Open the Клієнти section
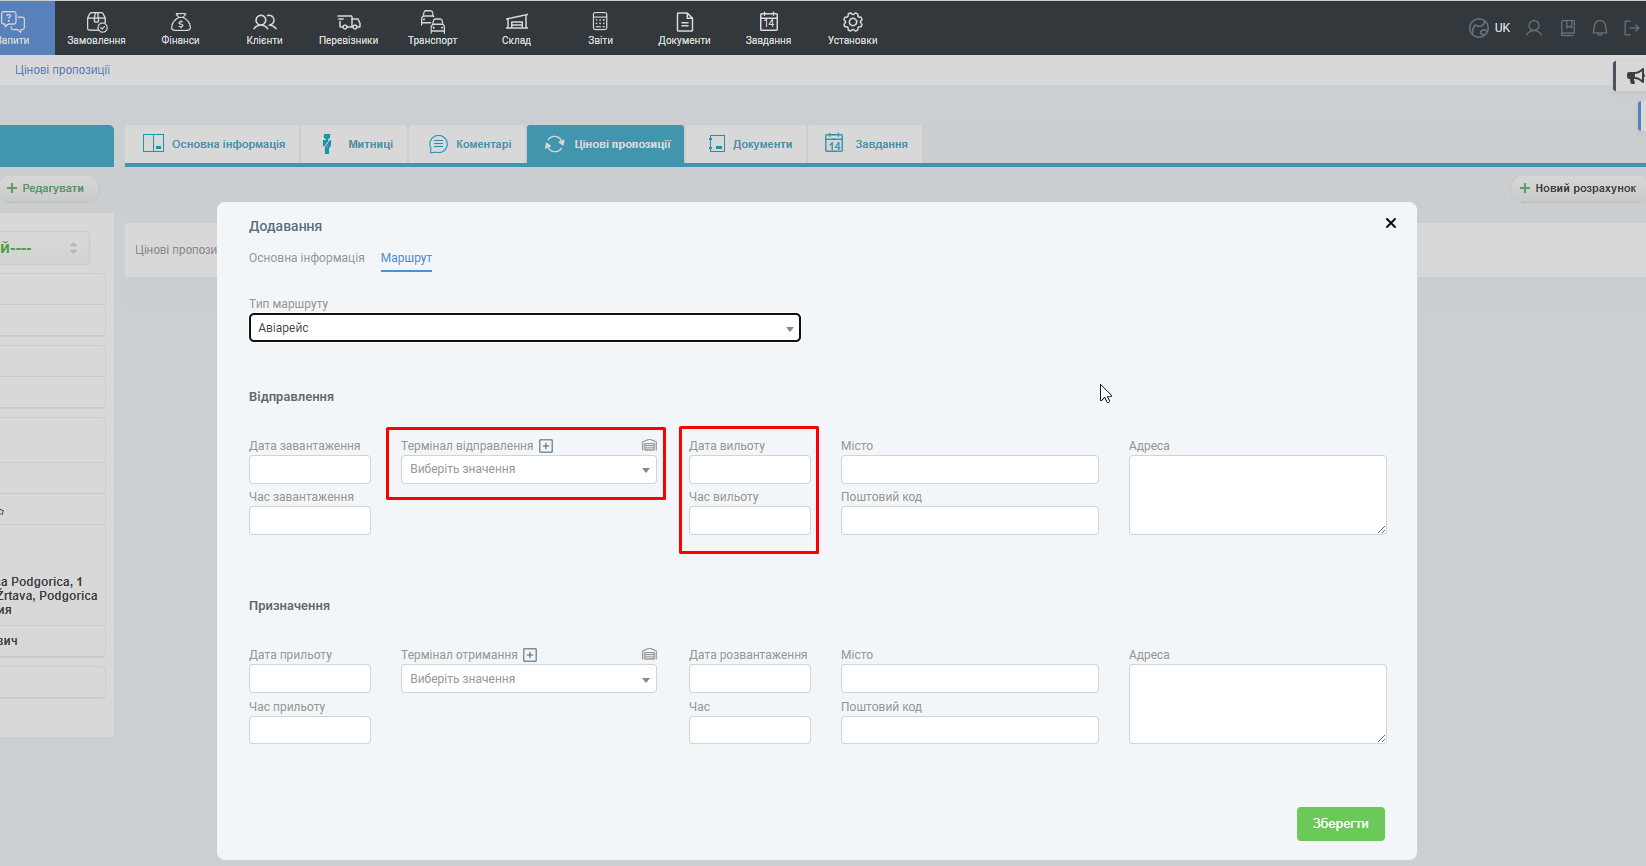This screenshot has height=866, width=1646. (264, 28)
